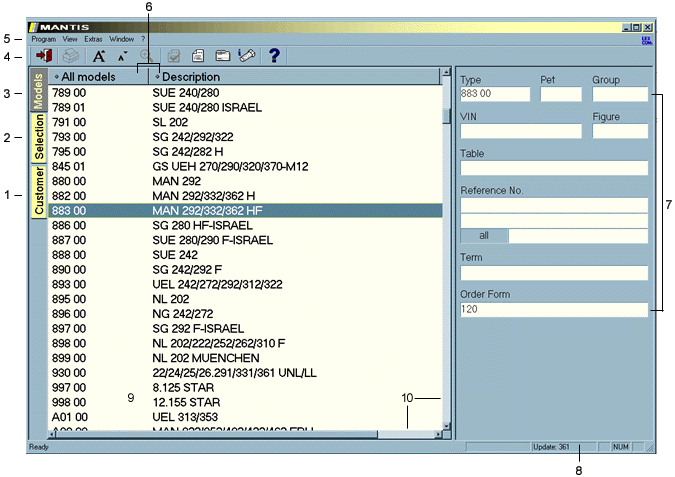Click the folder card icon in toolbar
675x477 pixels.
(x=222, y=57)
